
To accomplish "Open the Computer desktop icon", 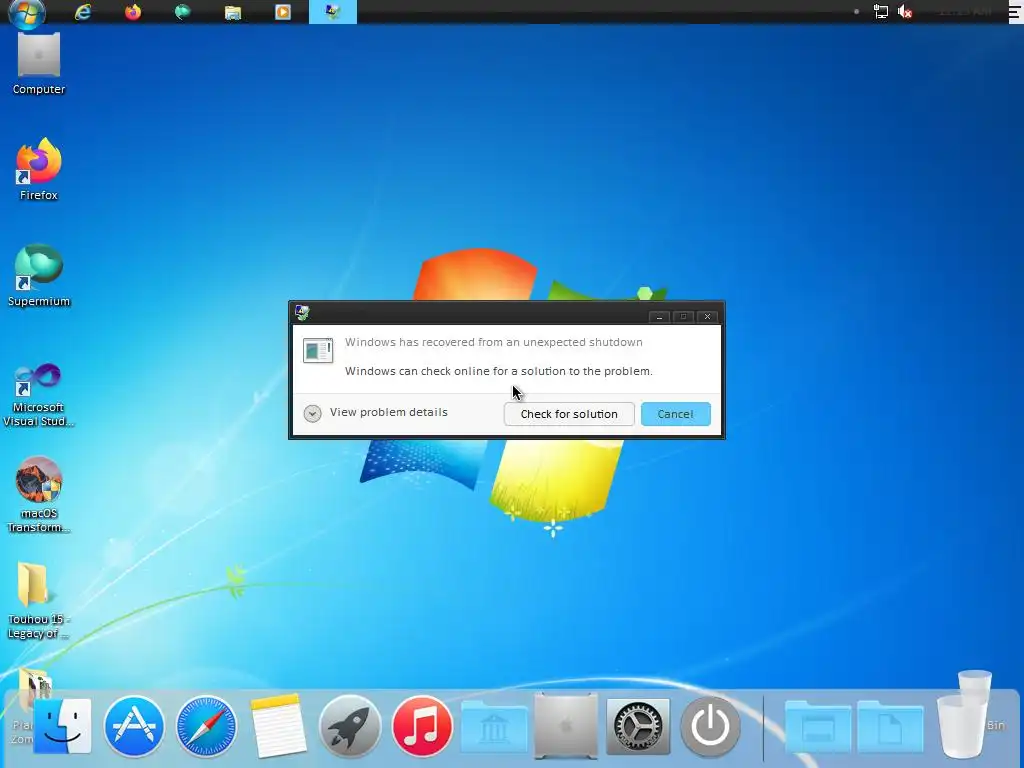I will [39, 63].
